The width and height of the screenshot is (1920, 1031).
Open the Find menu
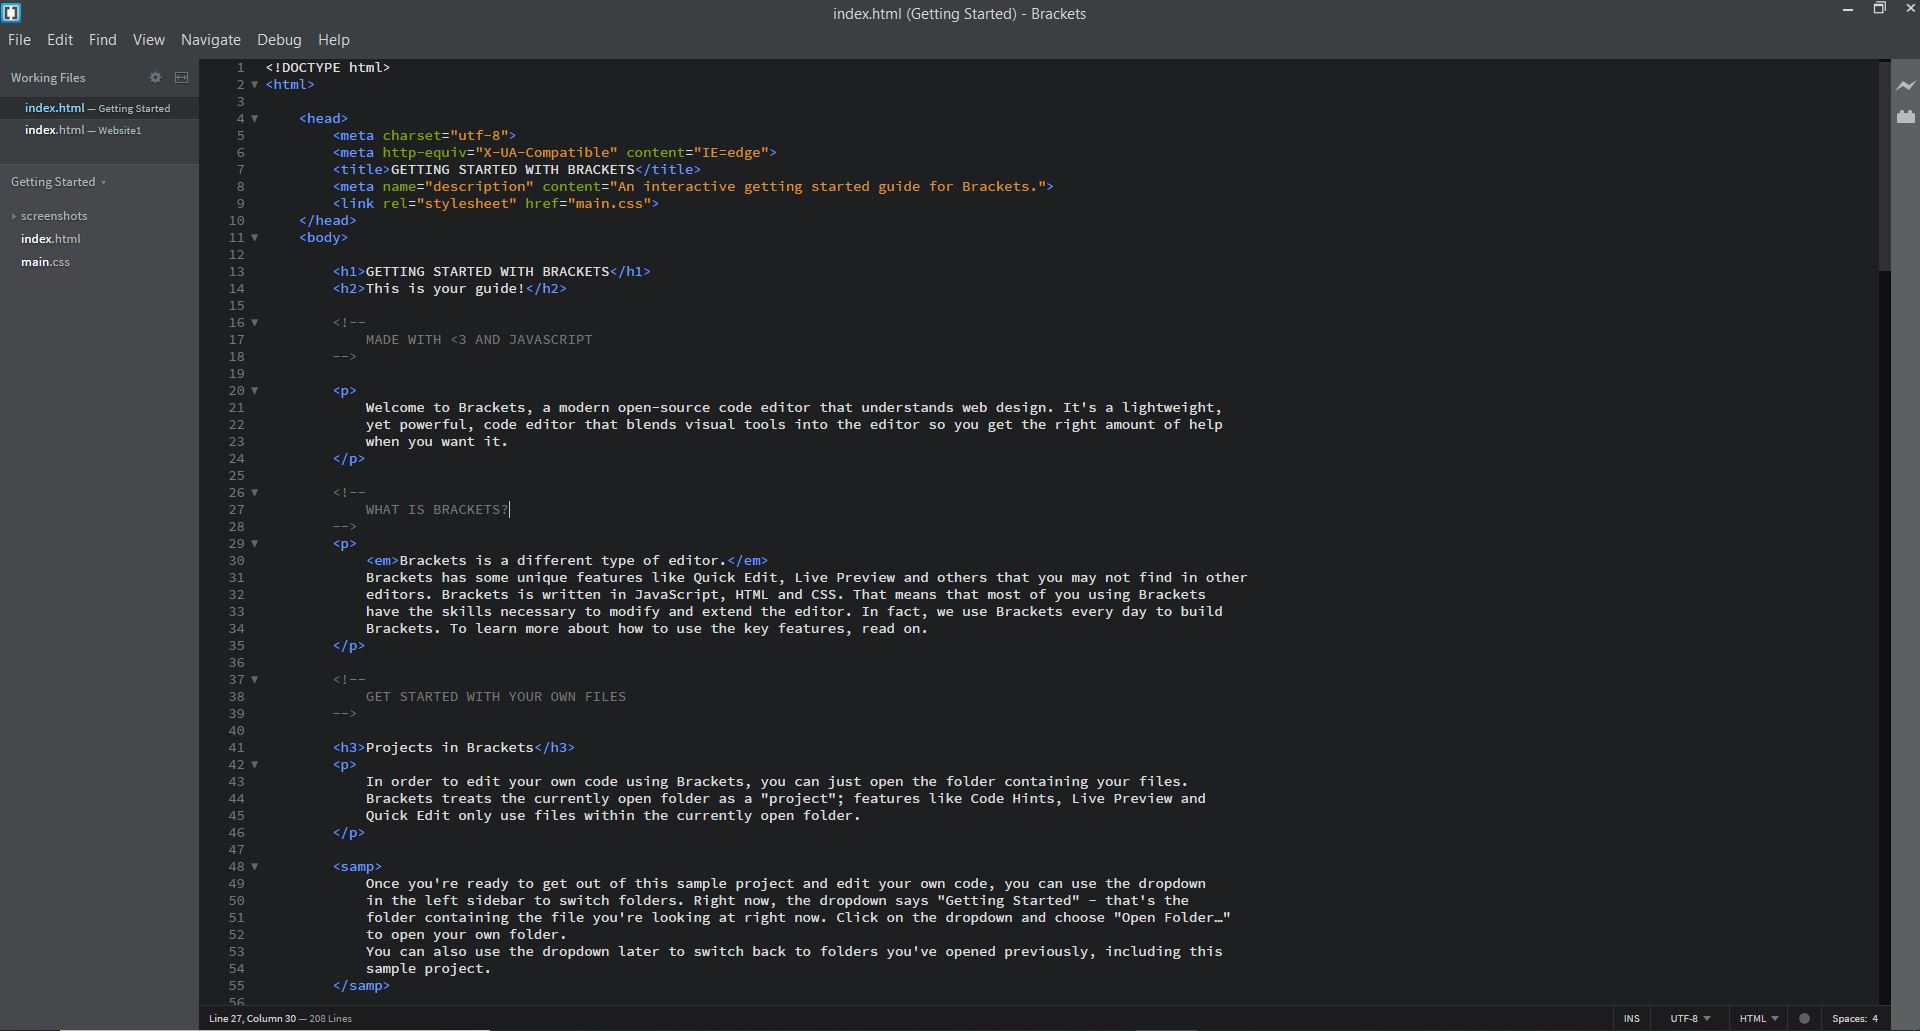pyautogui.click(x=102, y=40)
